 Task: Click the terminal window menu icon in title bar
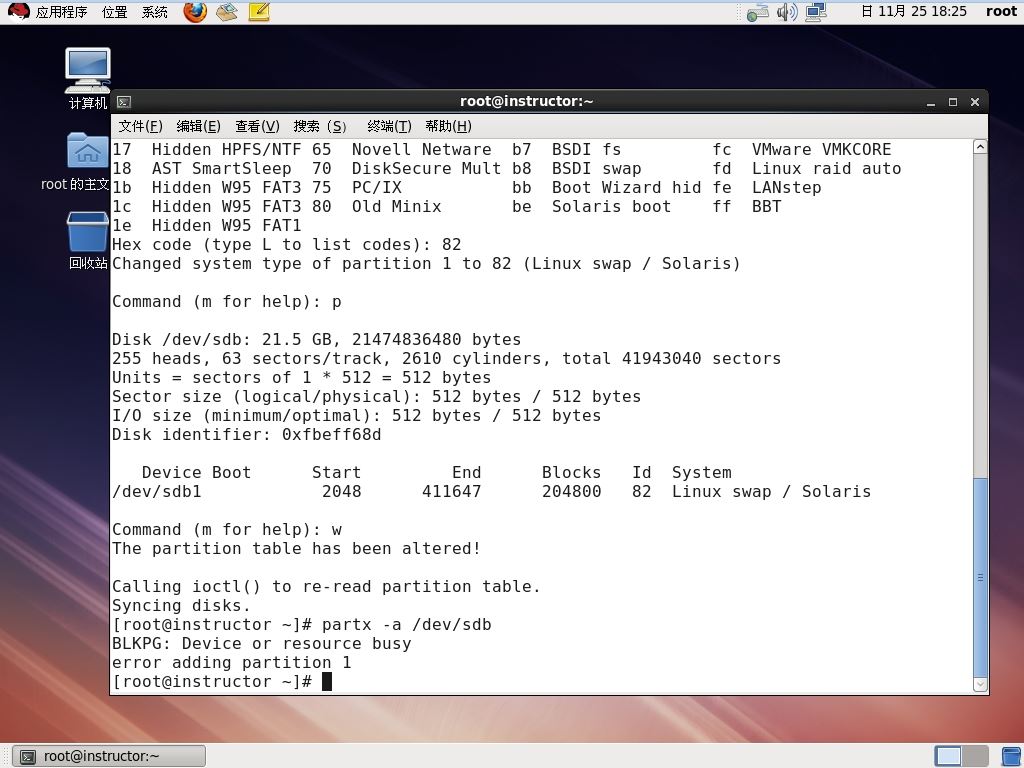123,102
